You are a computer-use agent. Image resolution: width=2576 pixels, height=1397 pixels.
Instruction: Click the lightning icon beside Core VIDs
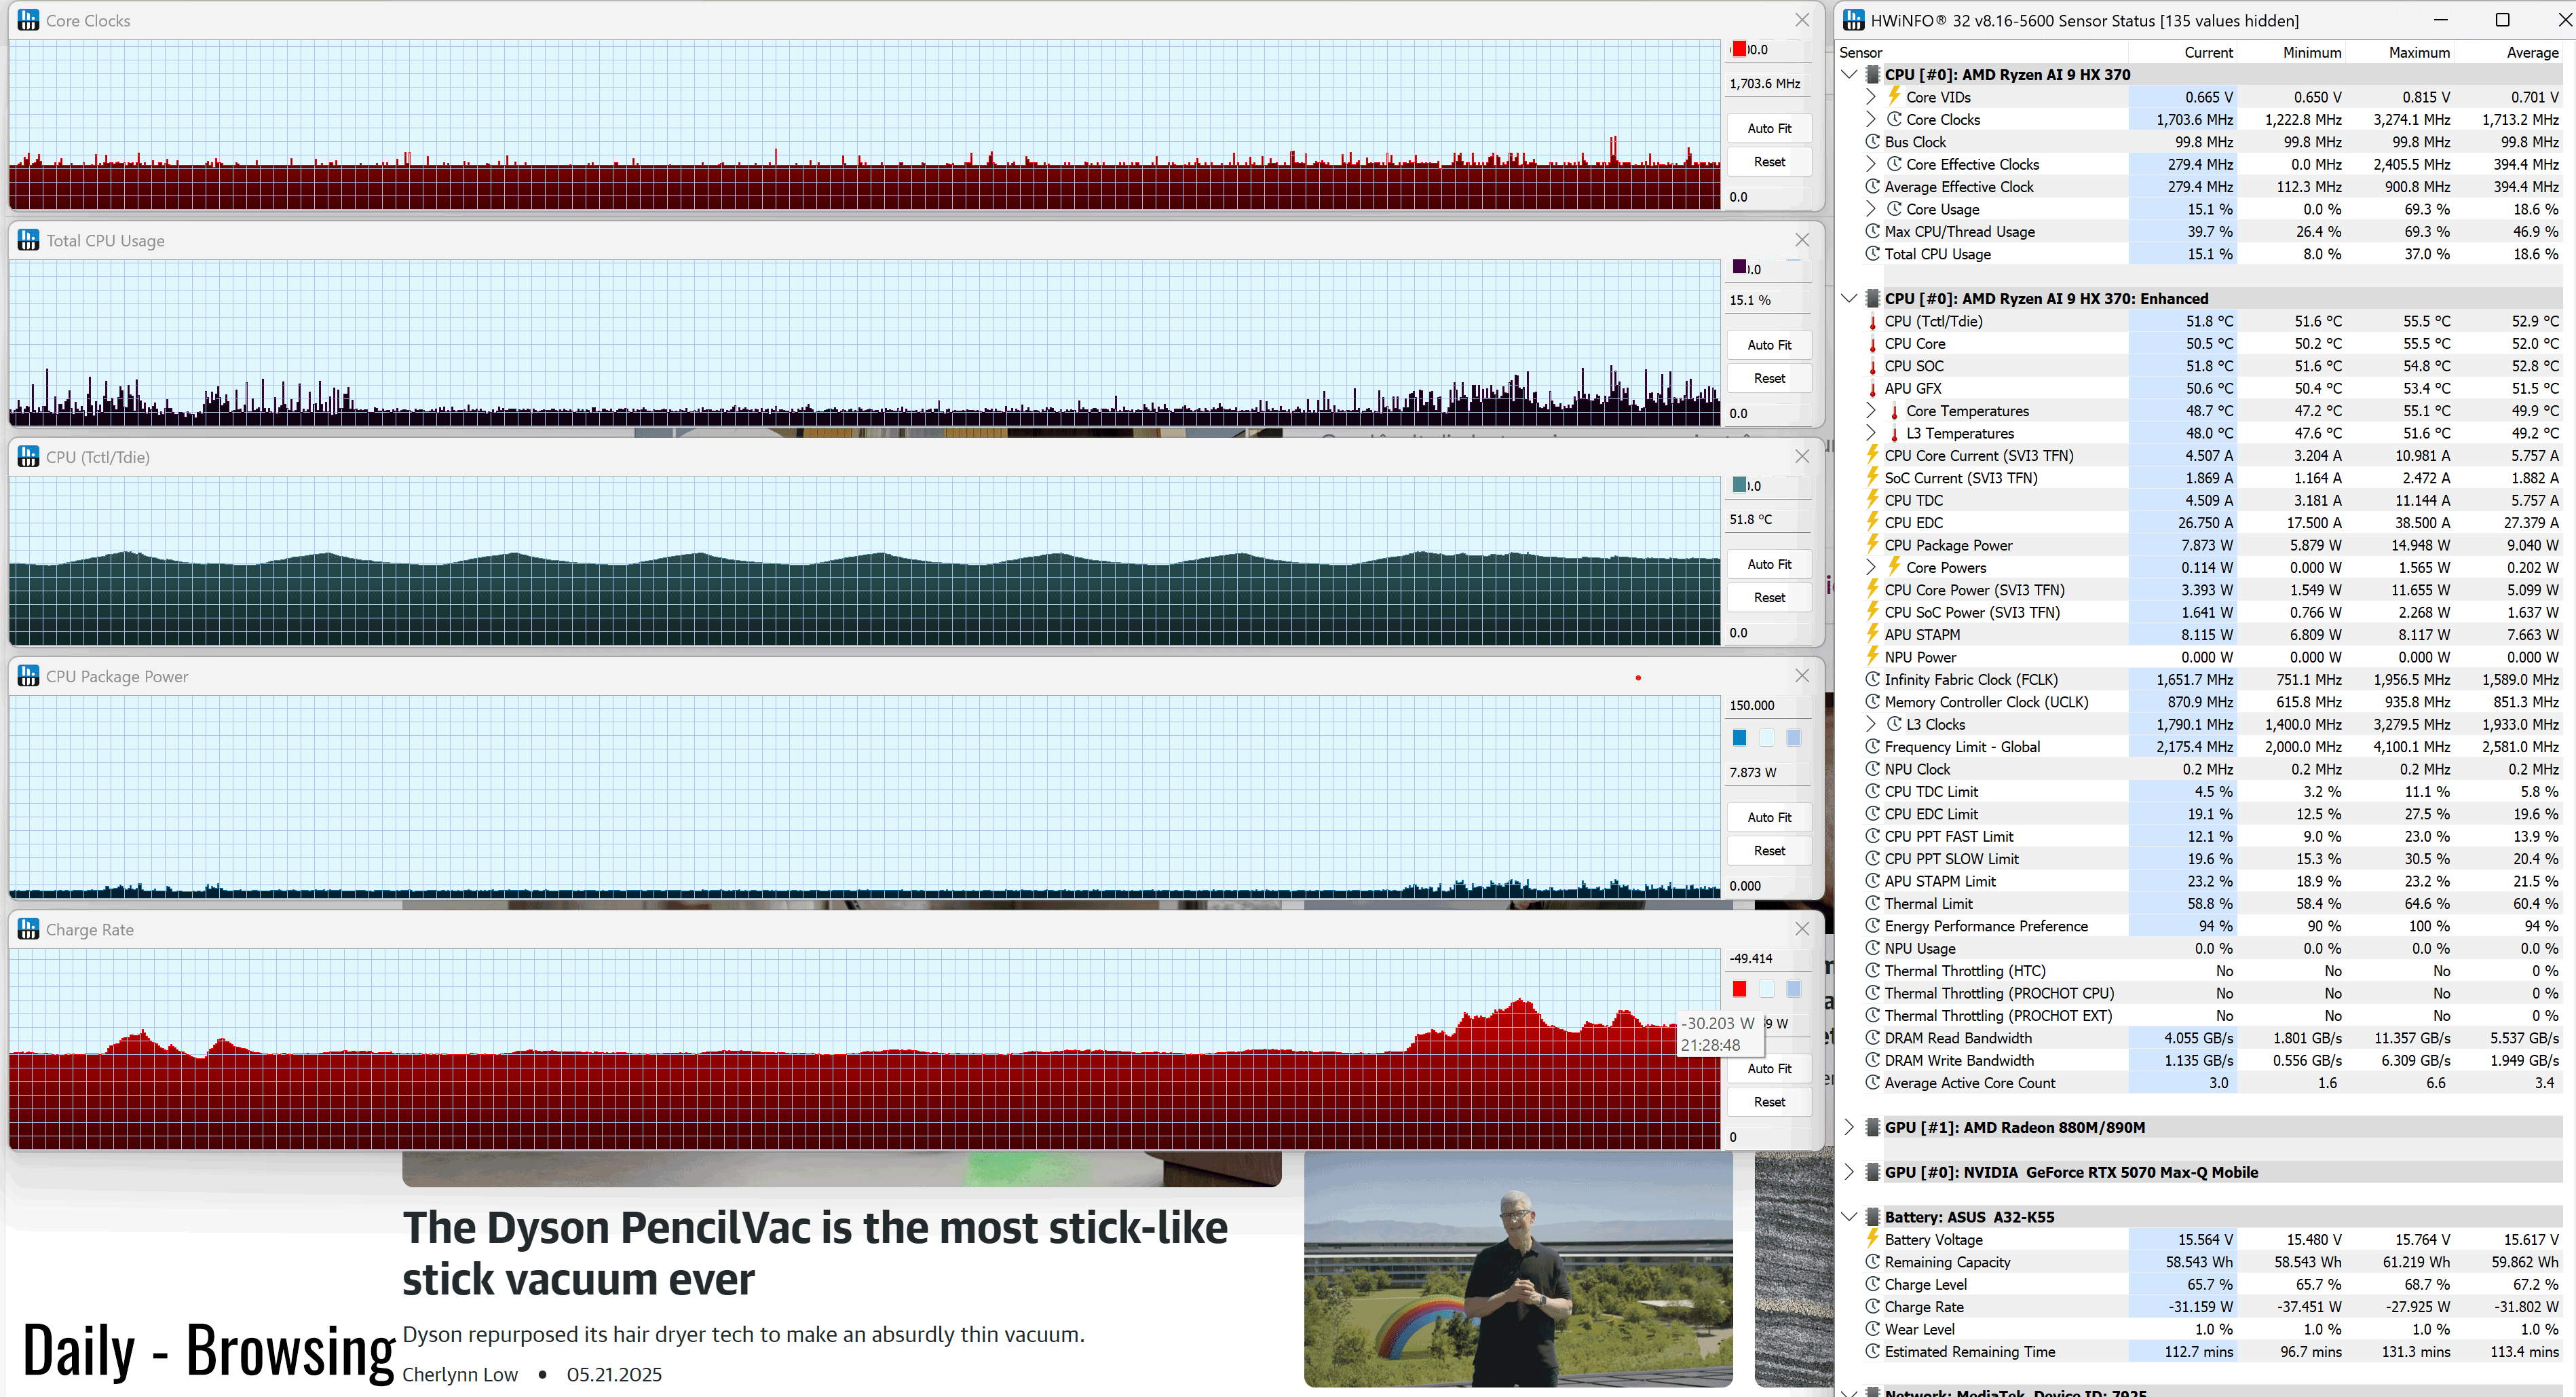click(x=1893, y=96)
